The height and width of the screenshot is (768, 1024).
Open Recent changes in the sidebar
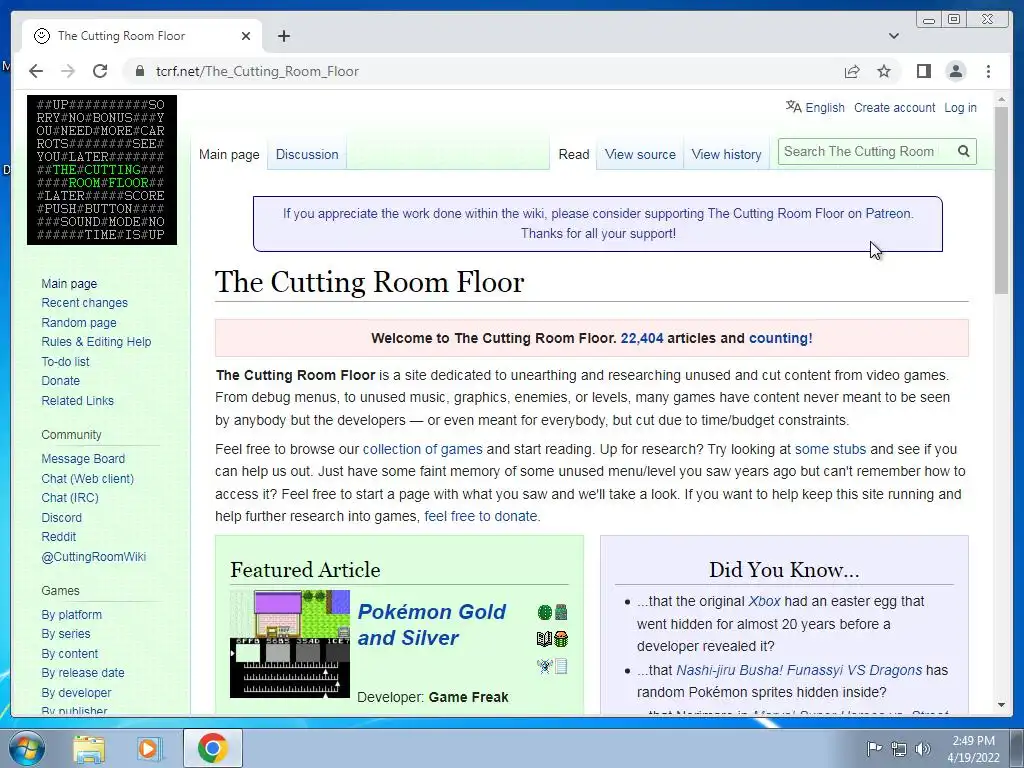click(84, 303)
